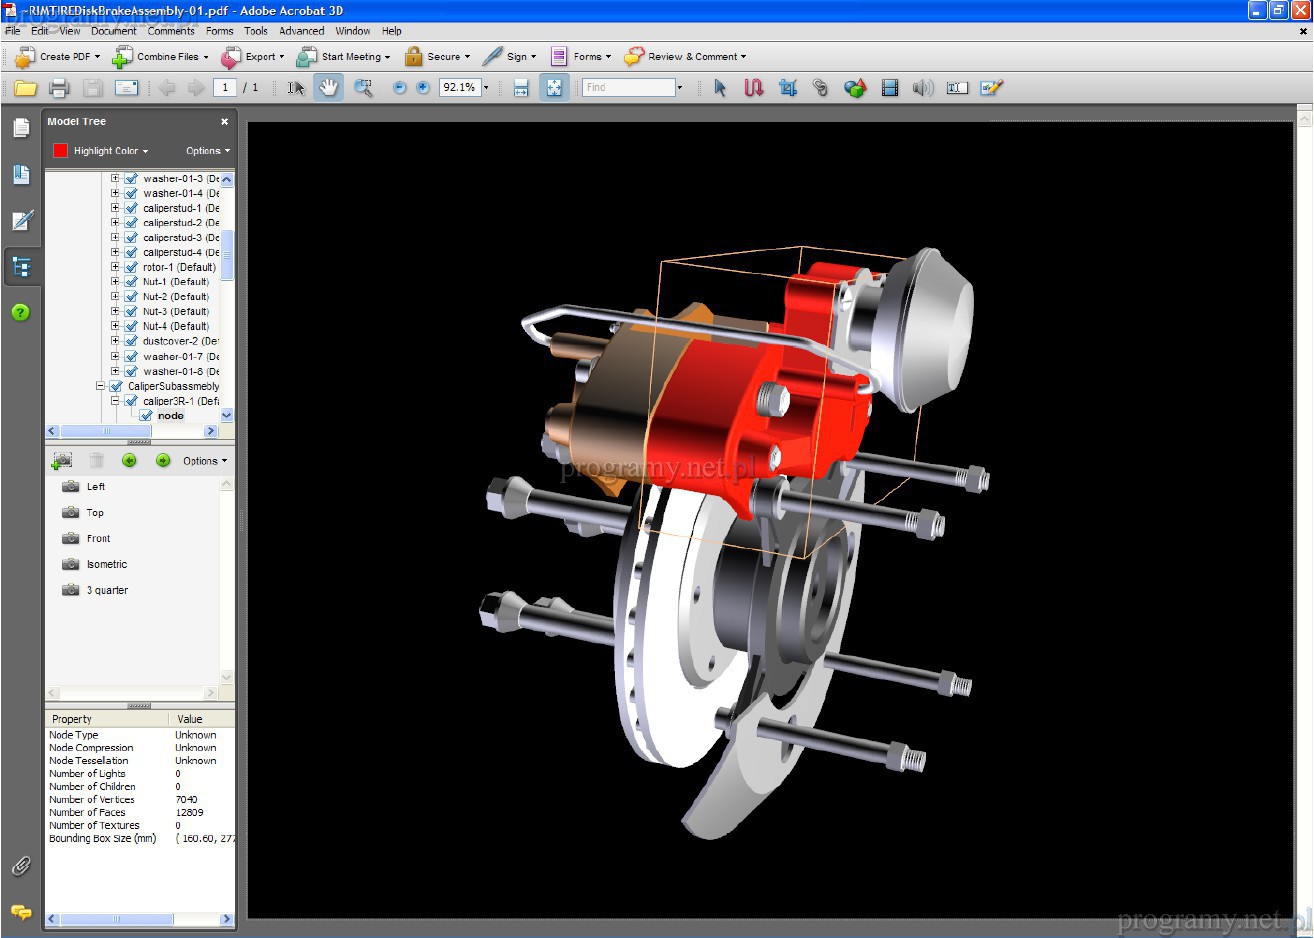Screen dimensions: 1314x938
Task: Click the Sound tool speaker icon
Action: [x=922, y=88]
